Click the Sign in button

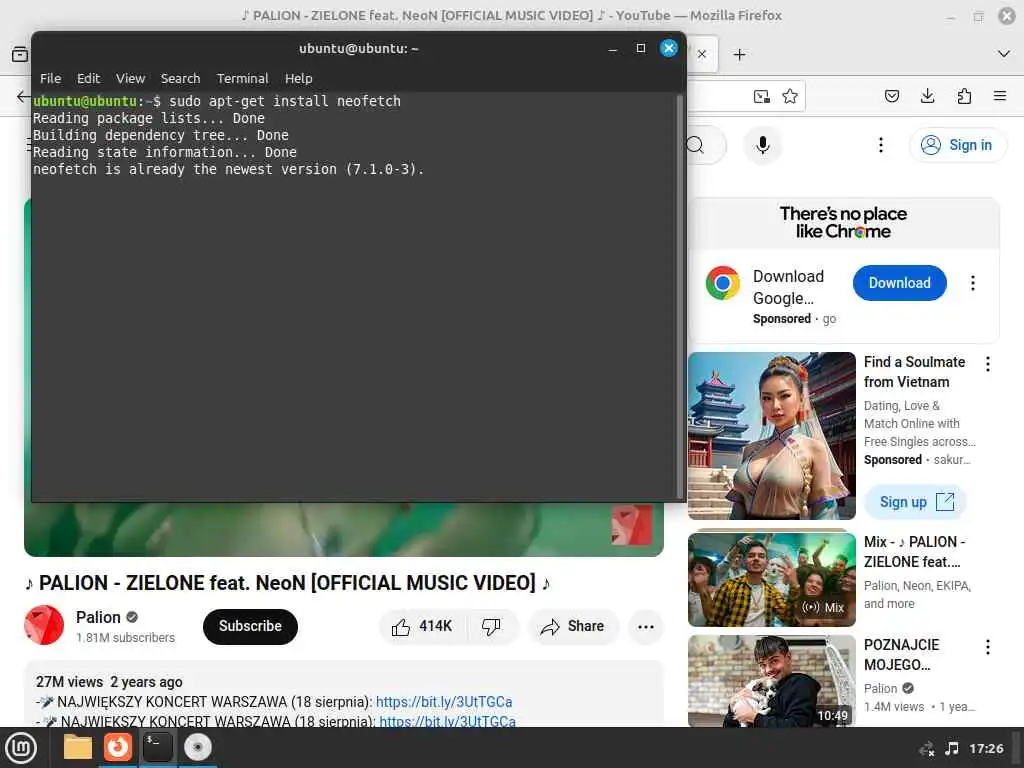coord(957,145)
